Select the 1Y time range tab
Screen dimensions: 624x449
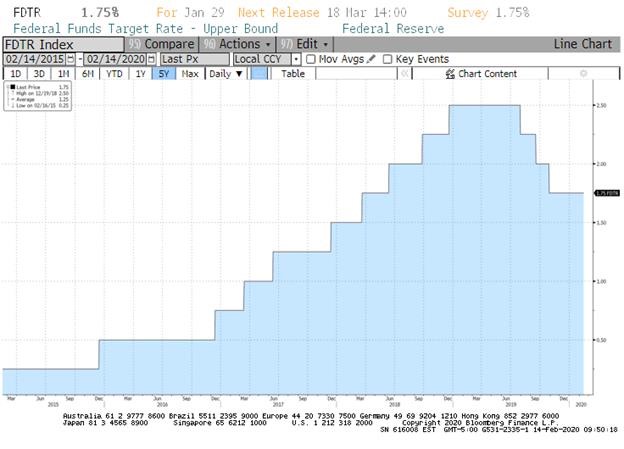139,74
